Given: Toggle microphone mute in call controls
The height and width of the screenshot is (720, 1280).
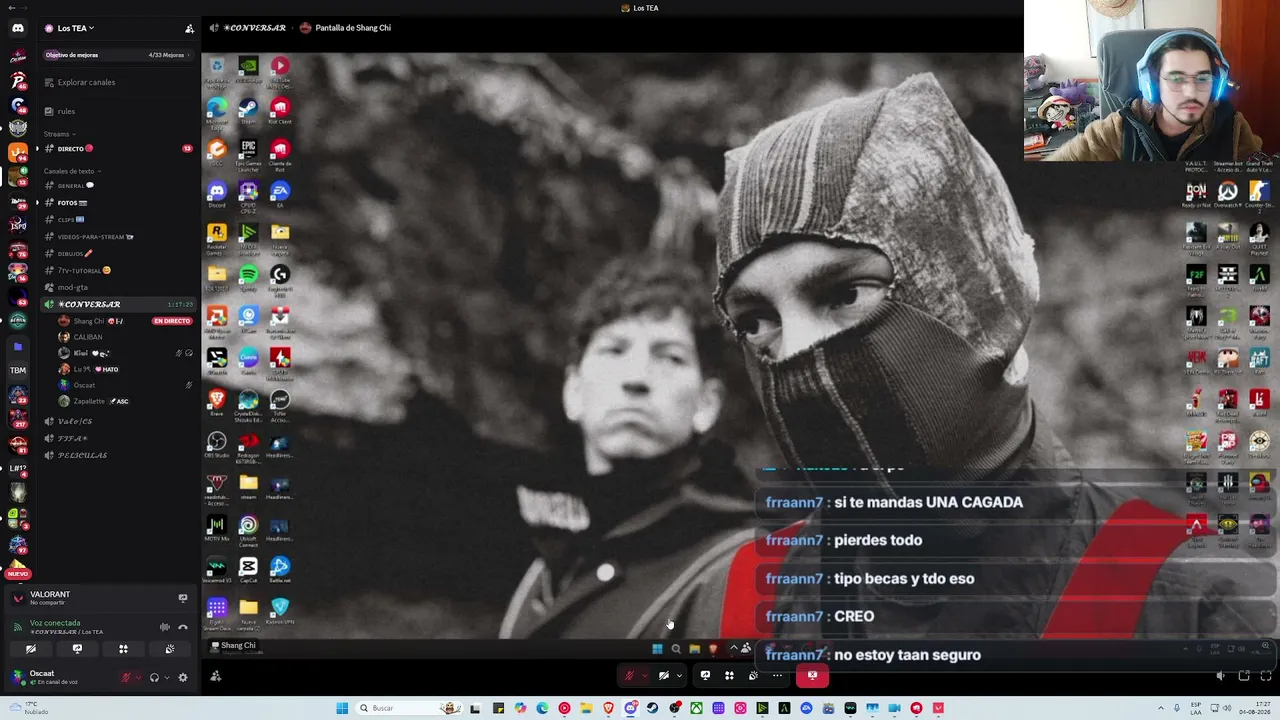Looking at the screenshot, I should click(x=630, y=676).
